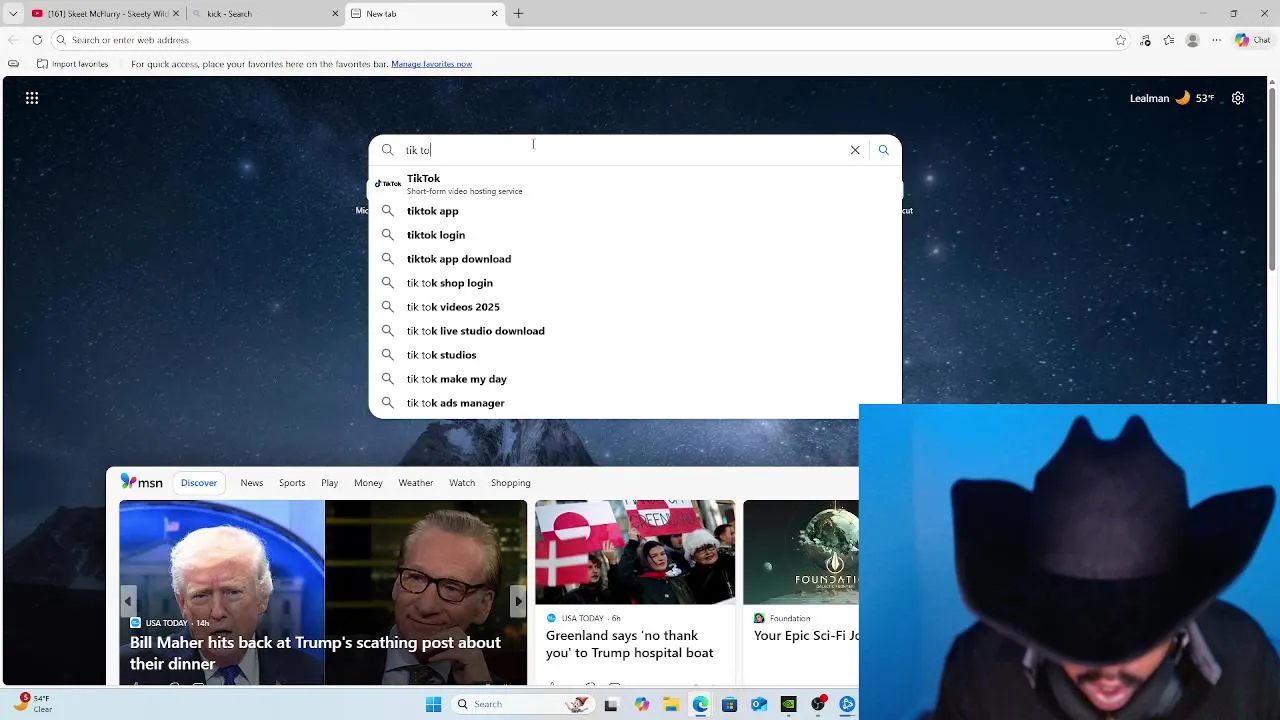Open the News feed tab

[252, 483]
